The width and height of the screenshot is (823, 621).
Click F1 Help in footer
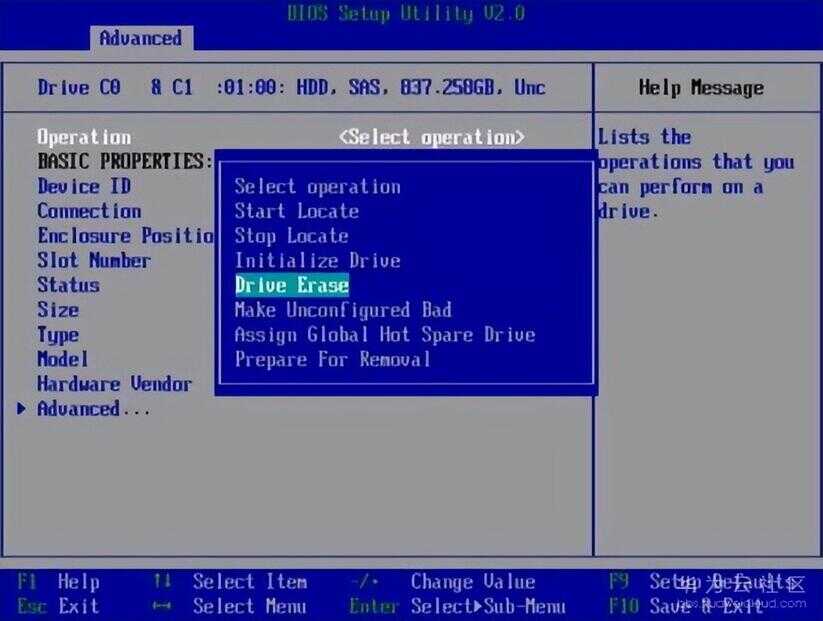(x=58, y=582)
